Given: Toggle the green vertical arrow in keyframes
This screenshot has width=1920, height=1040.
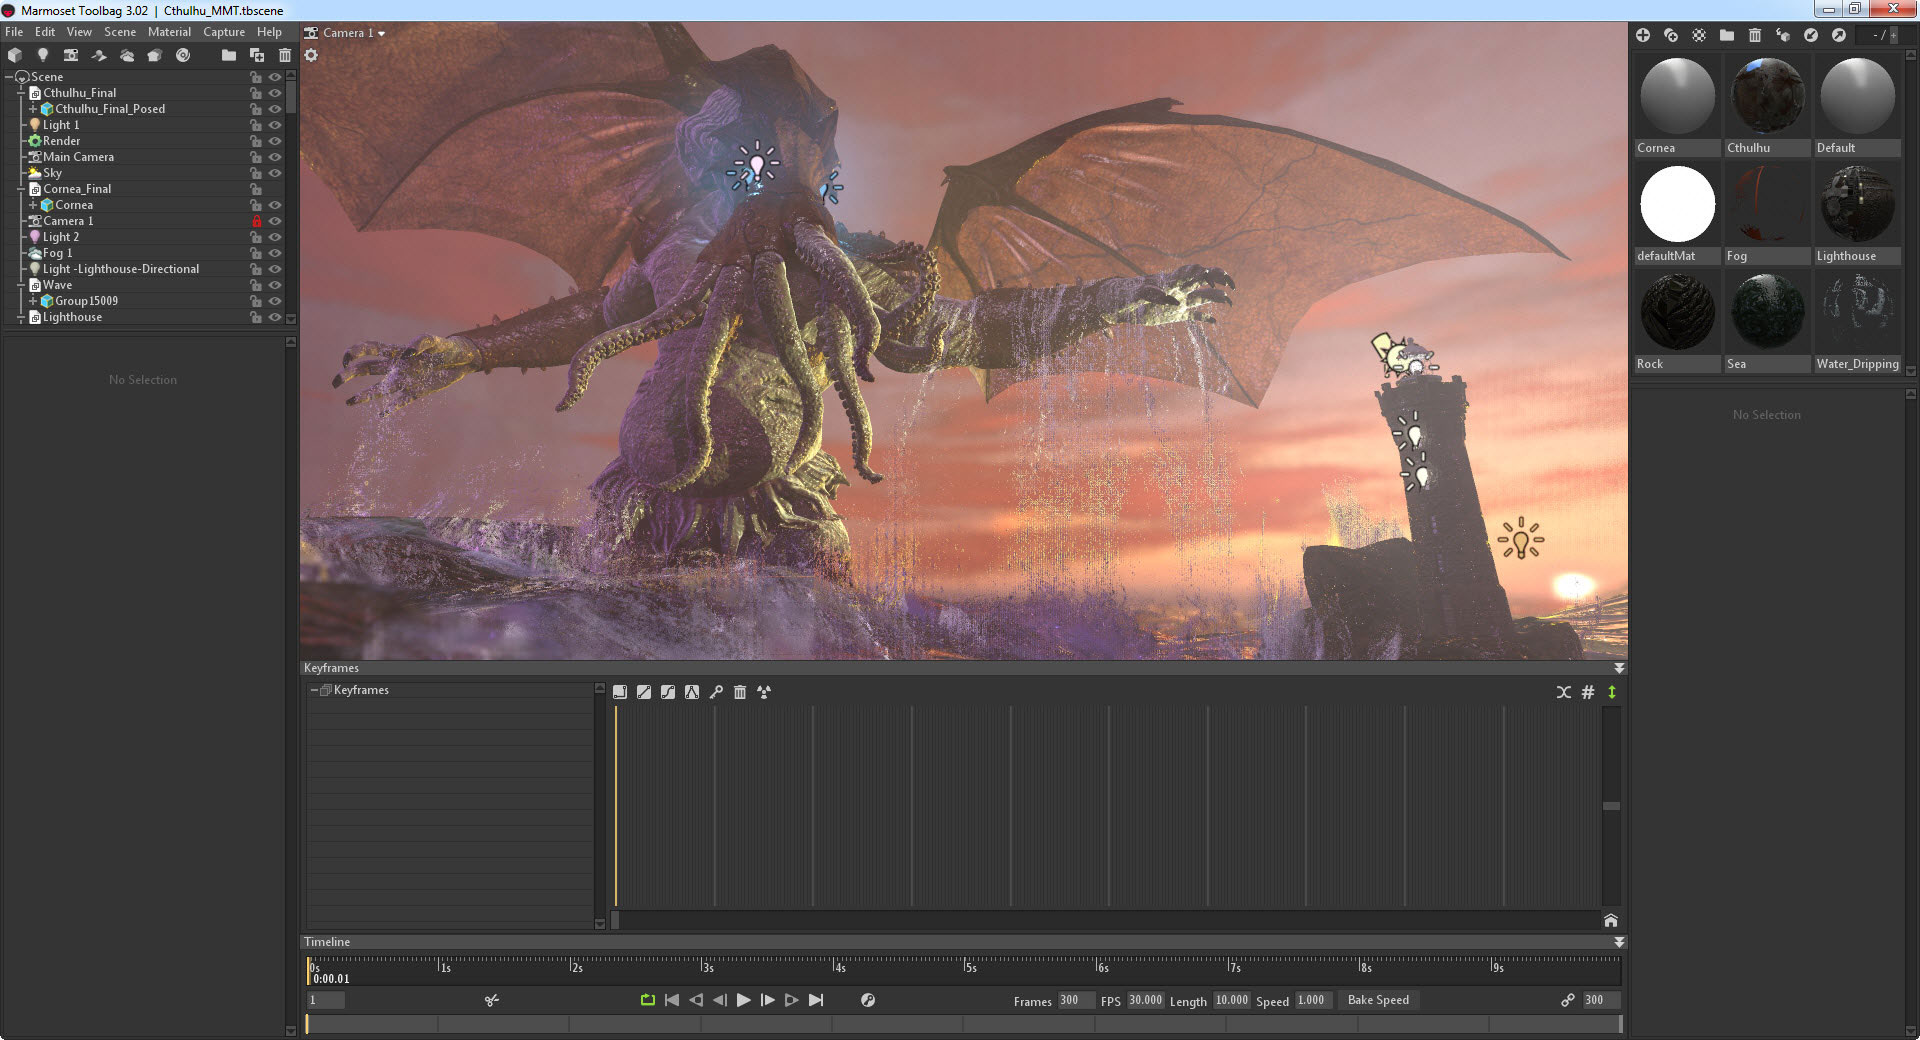Looking at the screenshot, I should click(1612, 692).
